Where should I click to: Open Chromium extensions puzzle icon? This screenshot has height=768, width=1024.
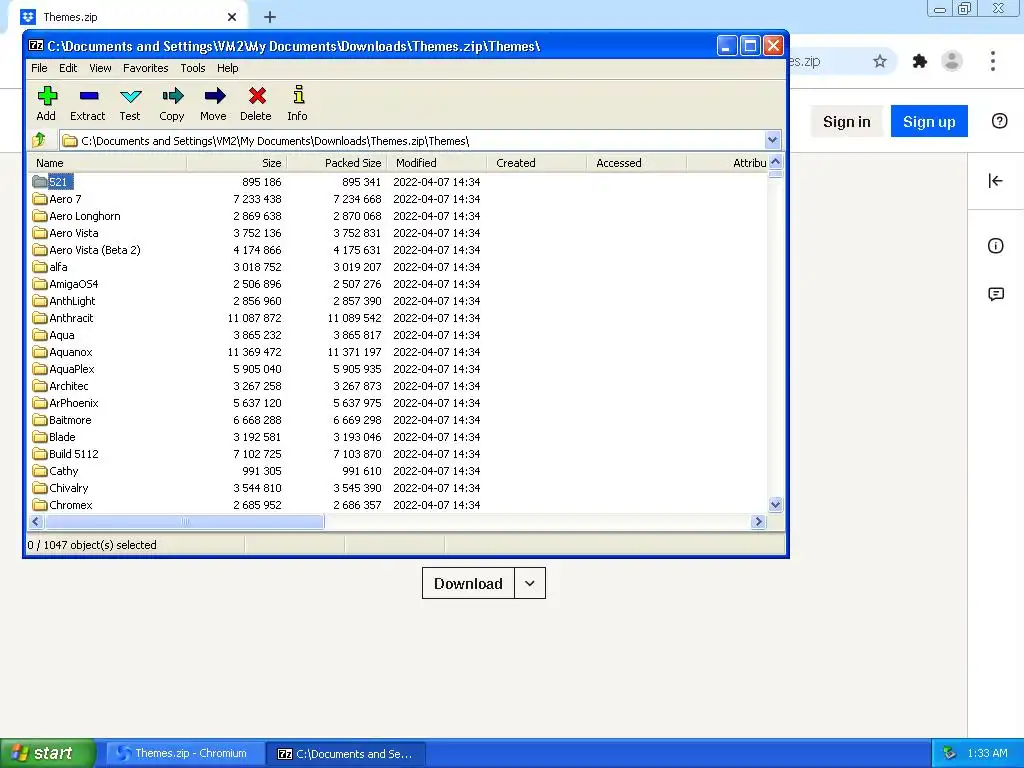[x=920, y=61]
